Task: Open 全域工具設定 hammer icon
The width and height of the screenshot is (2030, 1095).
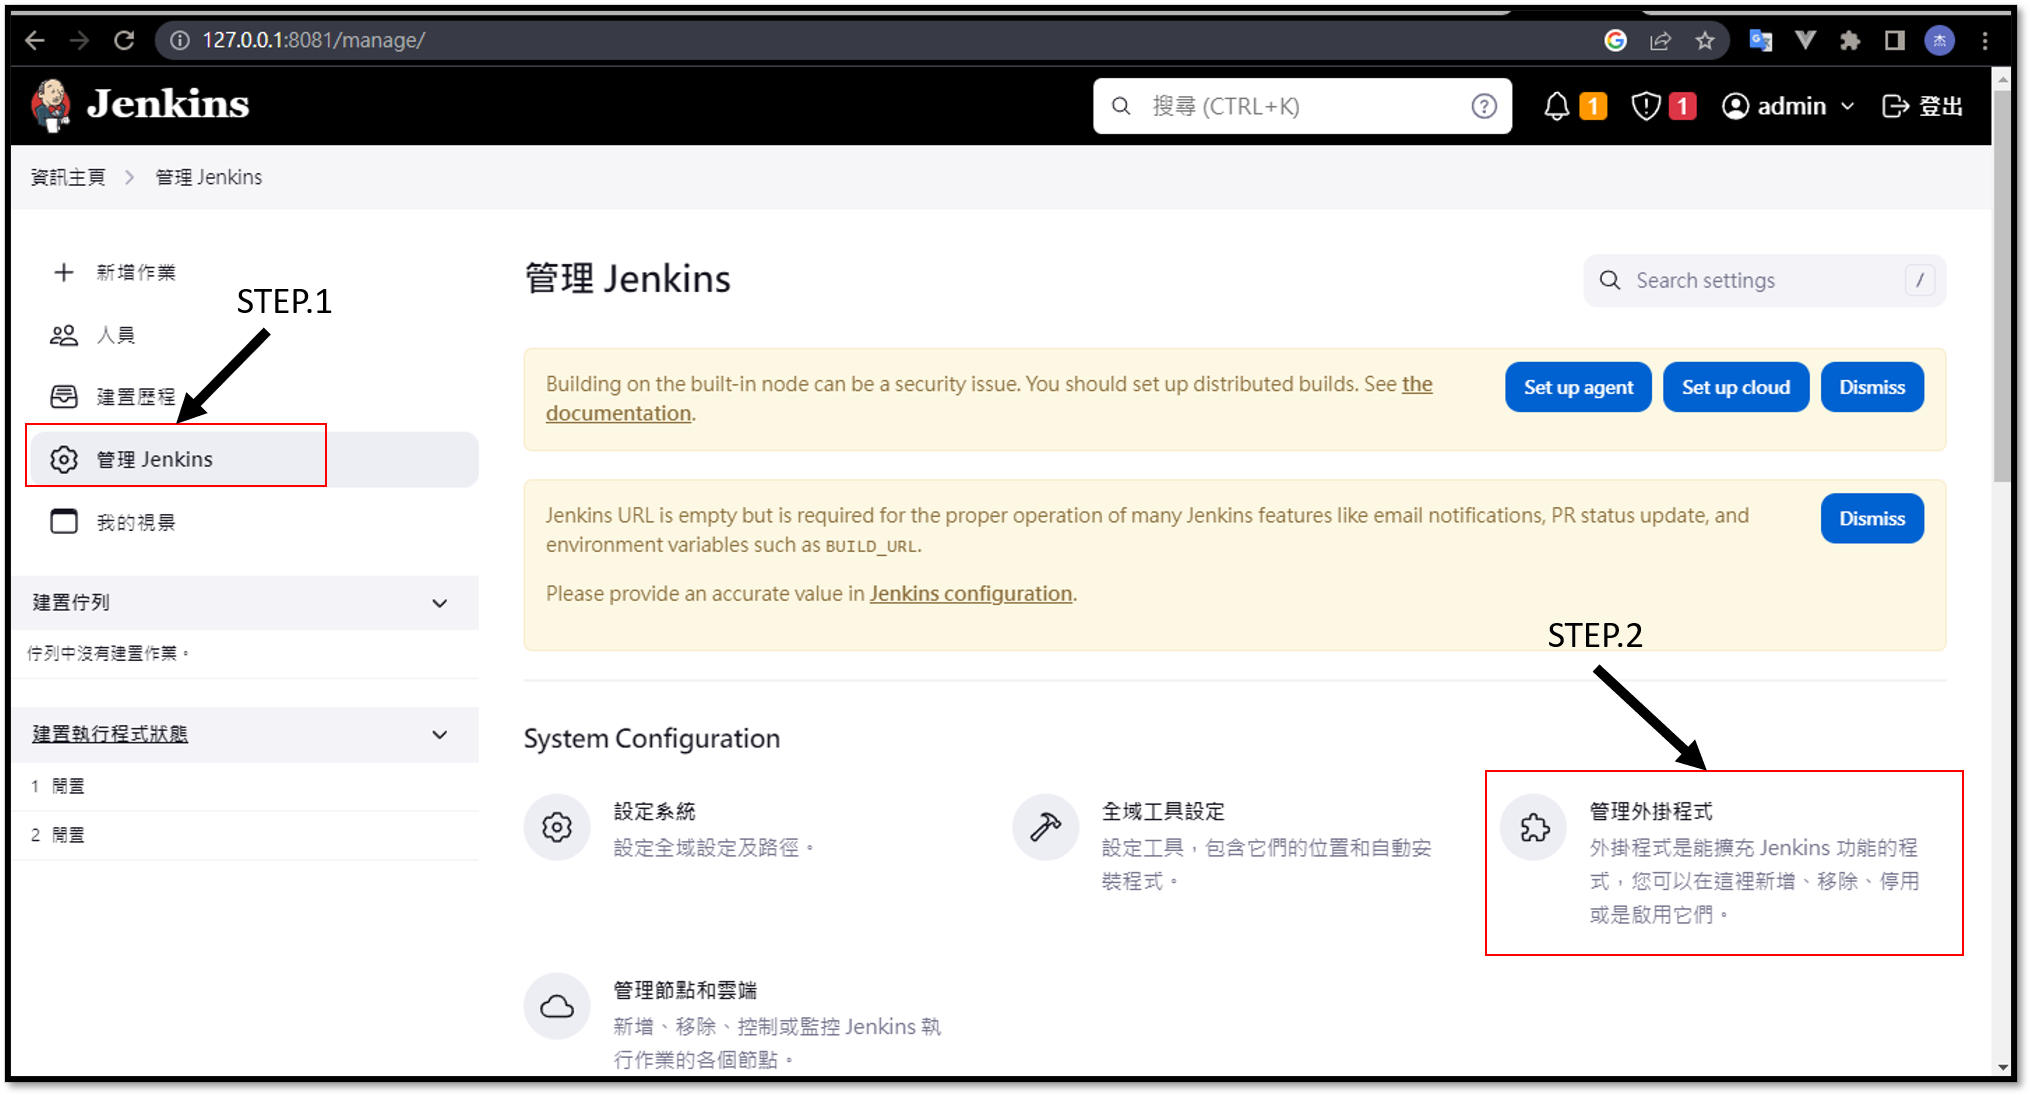Action: 1046,827
